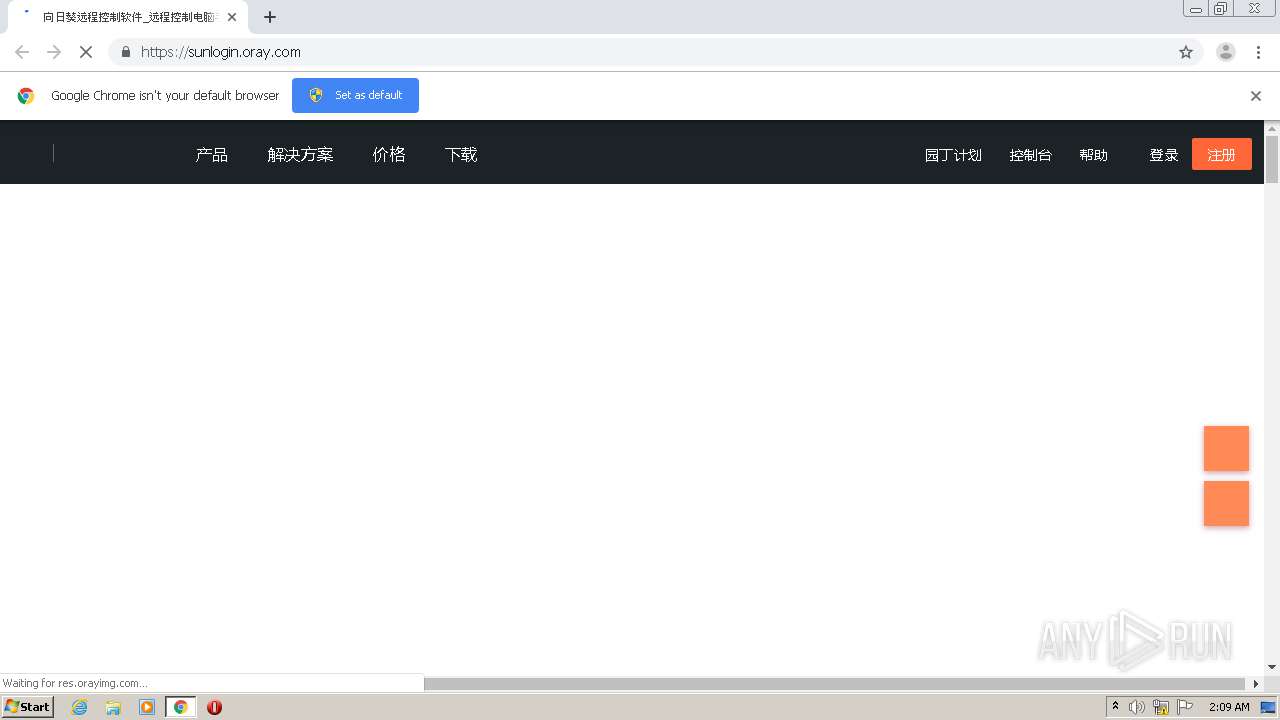Open Windows Start menu

[27, 707]
